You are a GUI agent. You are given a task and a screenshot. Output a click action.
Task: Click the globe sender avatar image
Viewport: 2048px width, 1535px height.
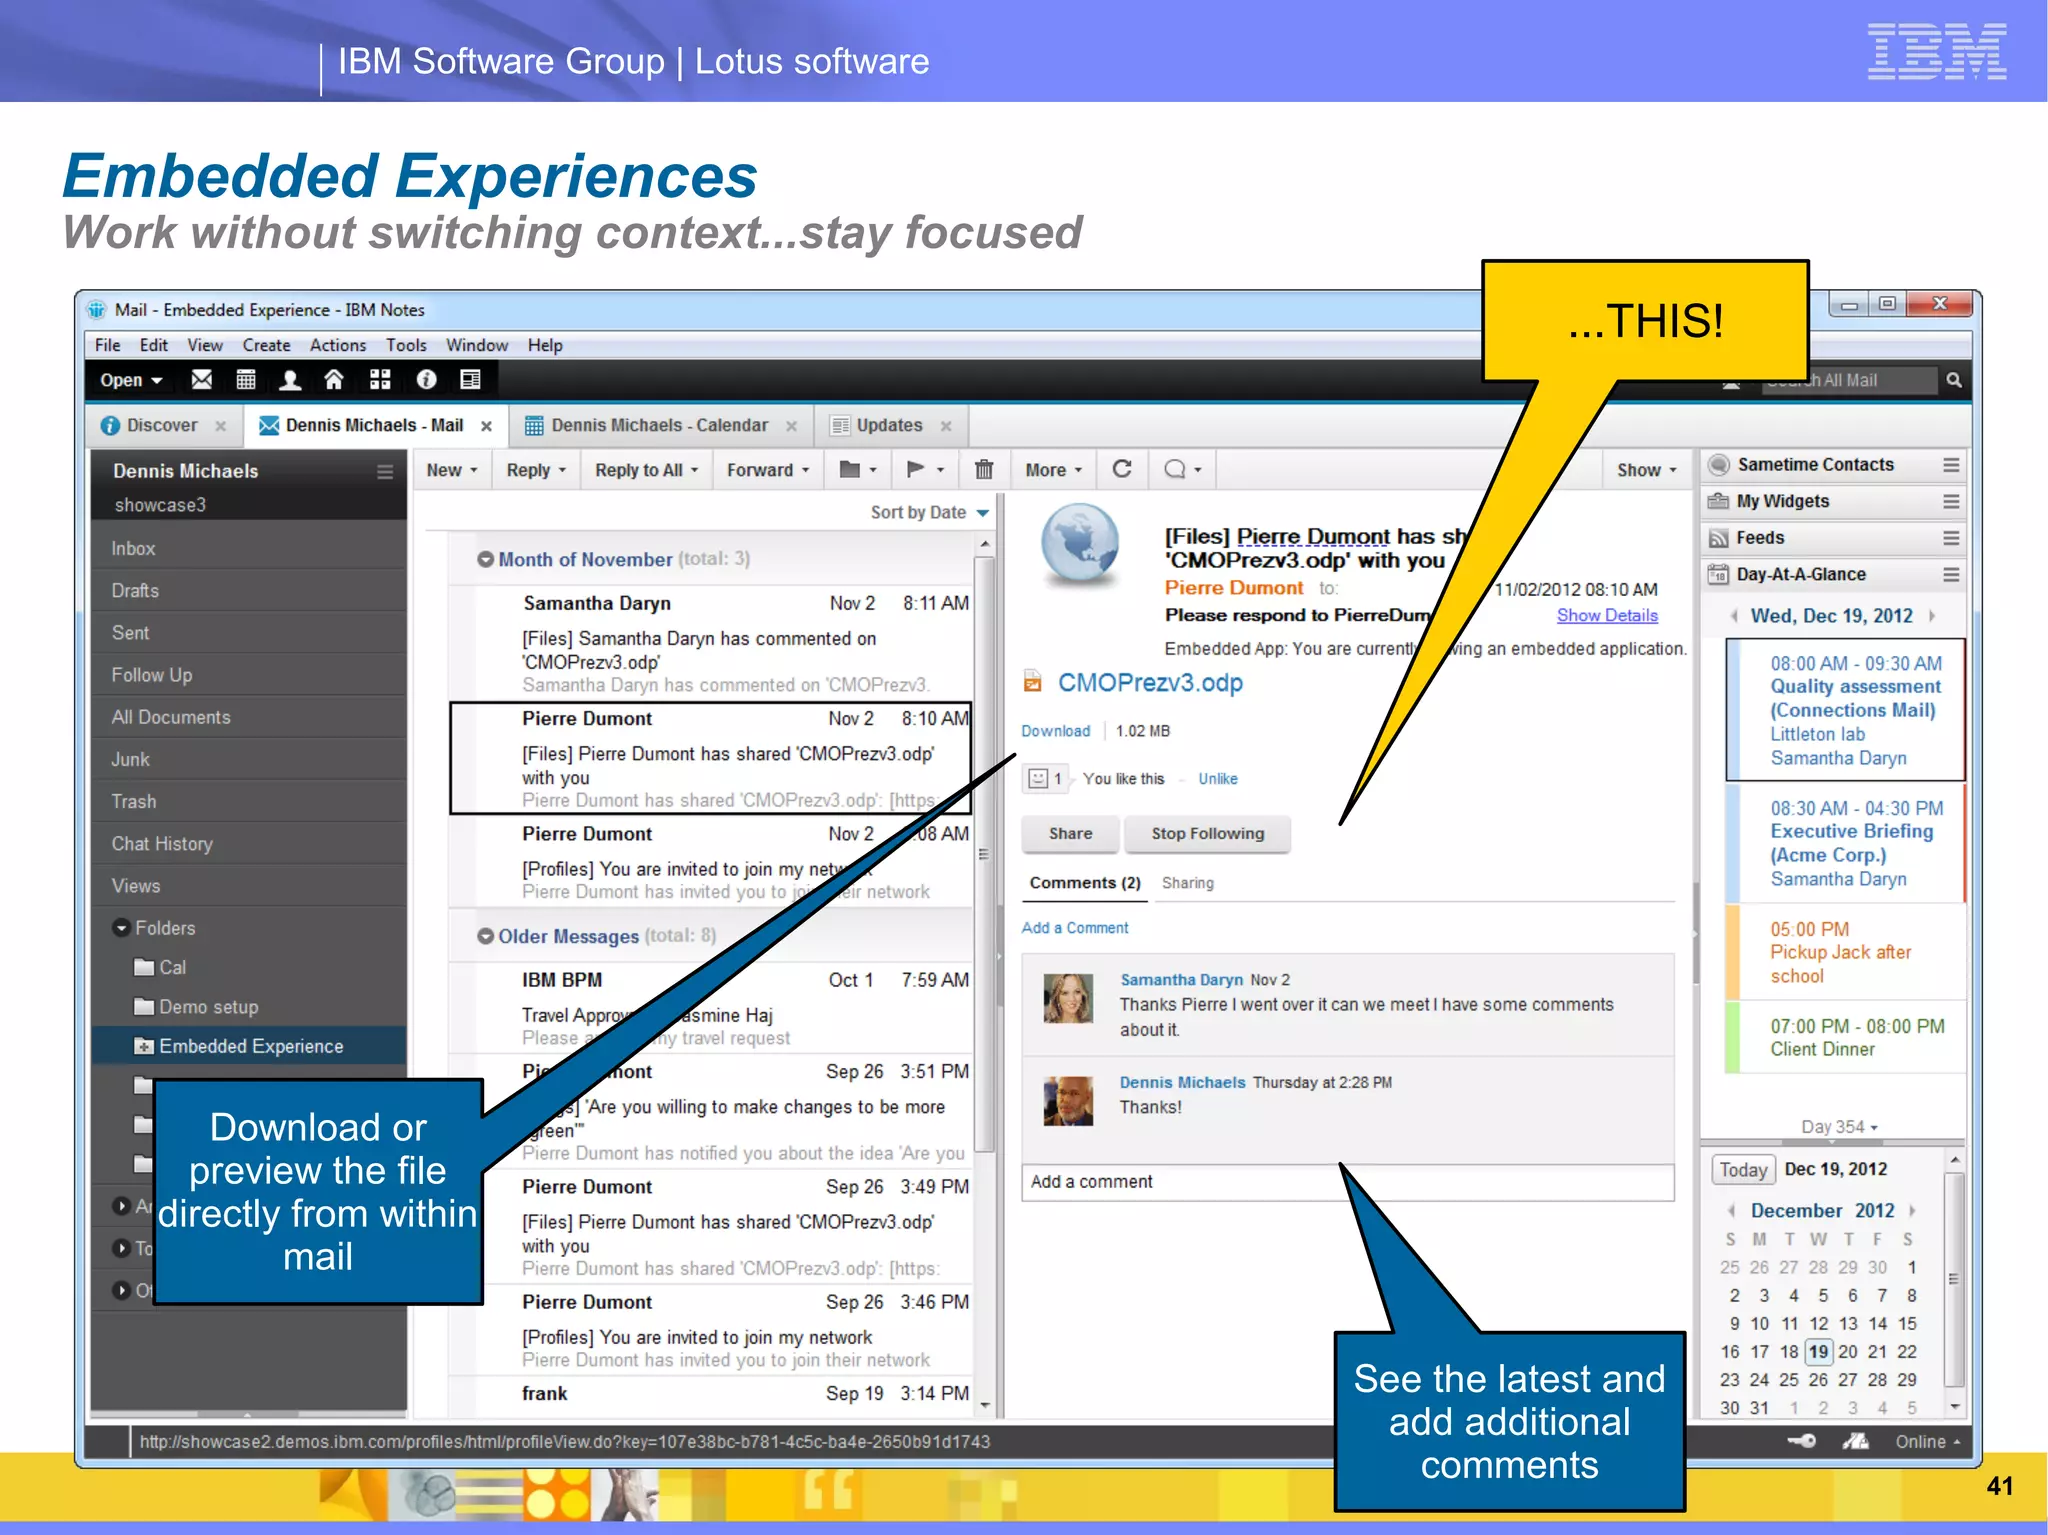click(1080, 543)
